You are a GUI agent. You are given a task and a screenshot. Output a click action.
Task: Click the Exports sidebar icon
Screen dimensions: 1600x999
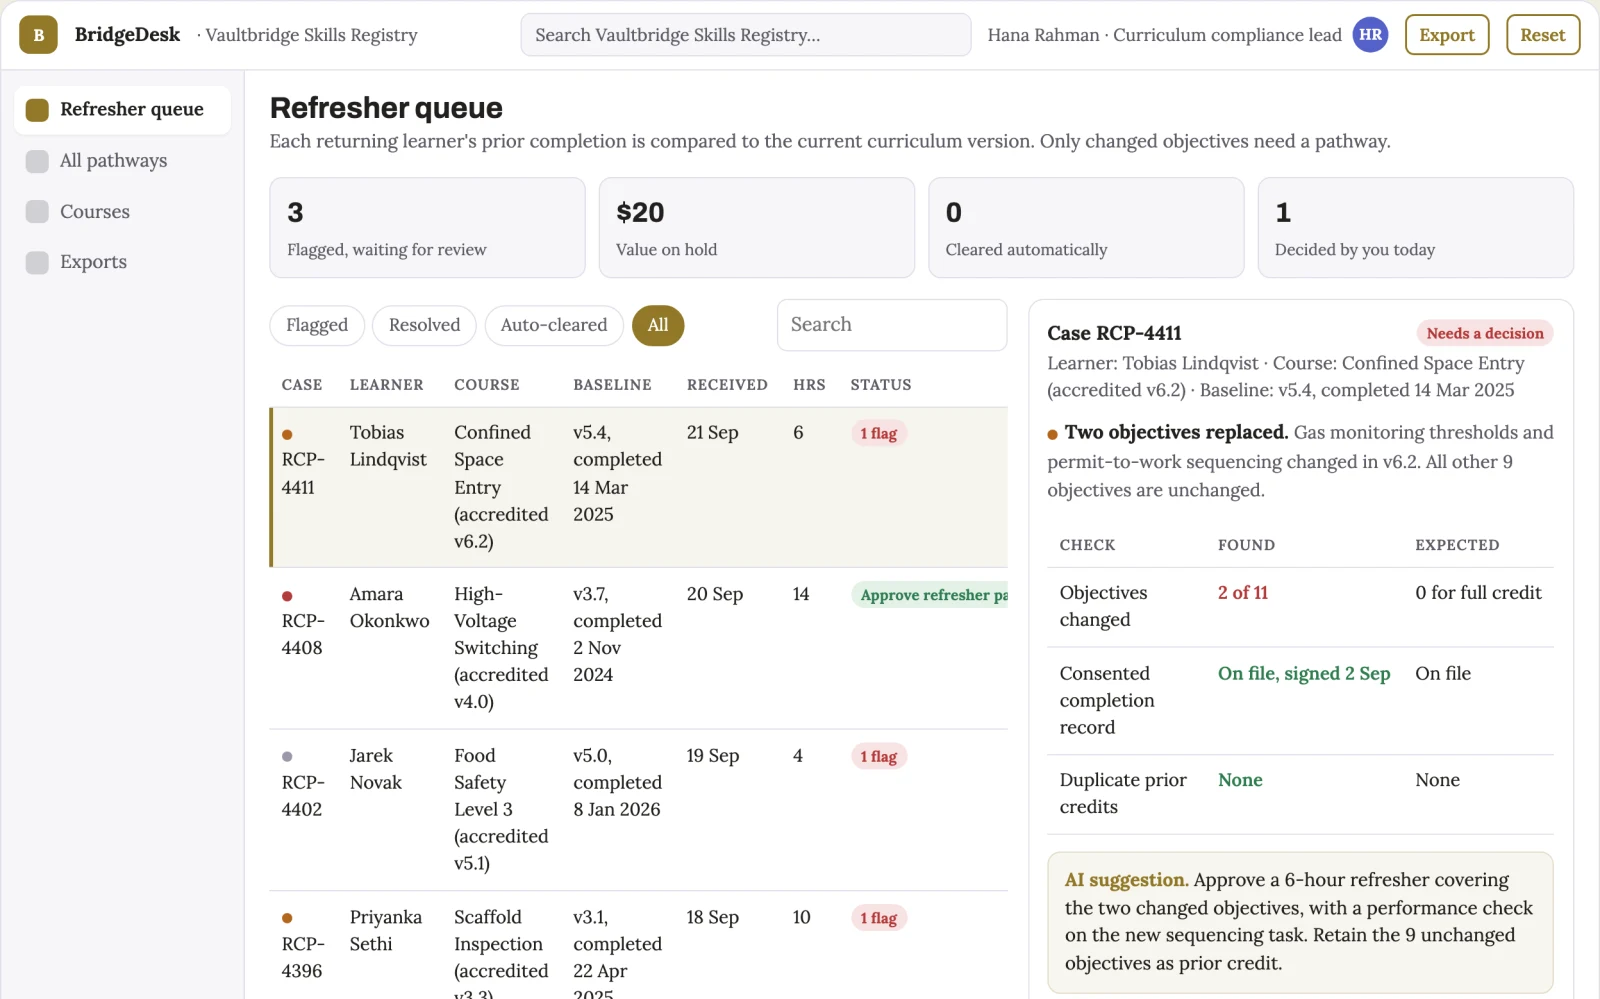tap(37, 262)
